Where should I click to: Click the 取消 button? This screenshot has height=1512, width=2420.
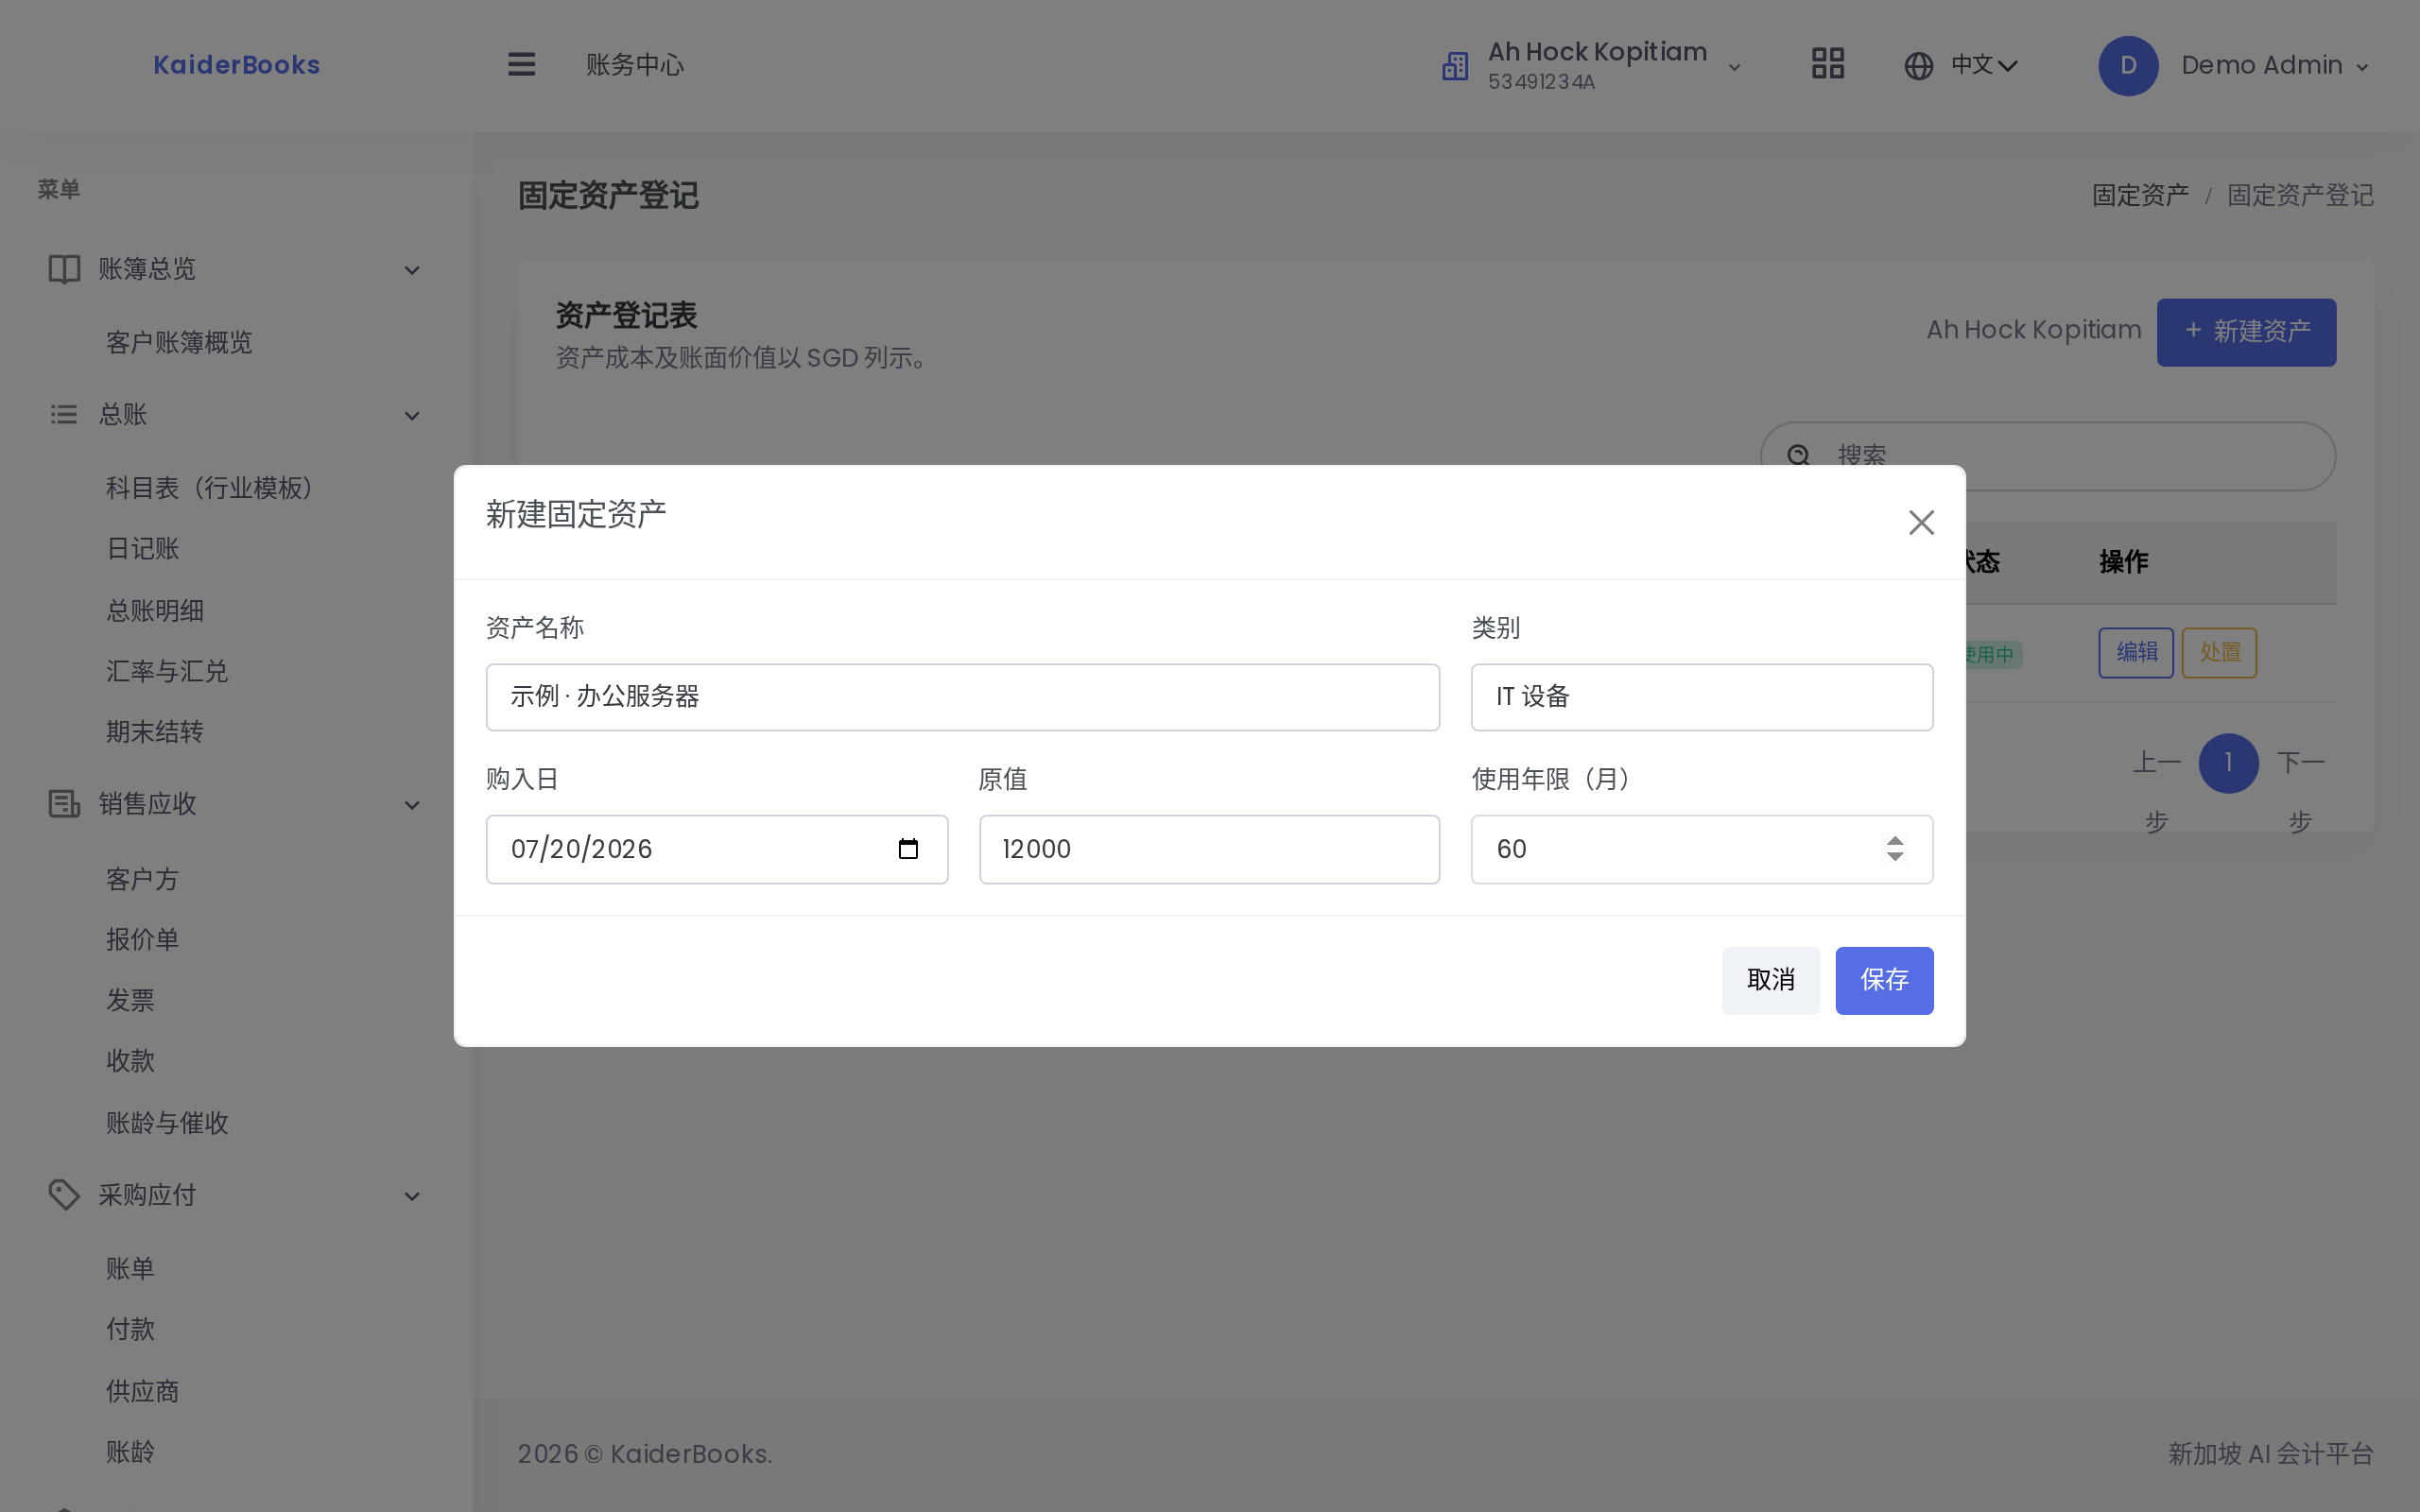(1770, 980)
